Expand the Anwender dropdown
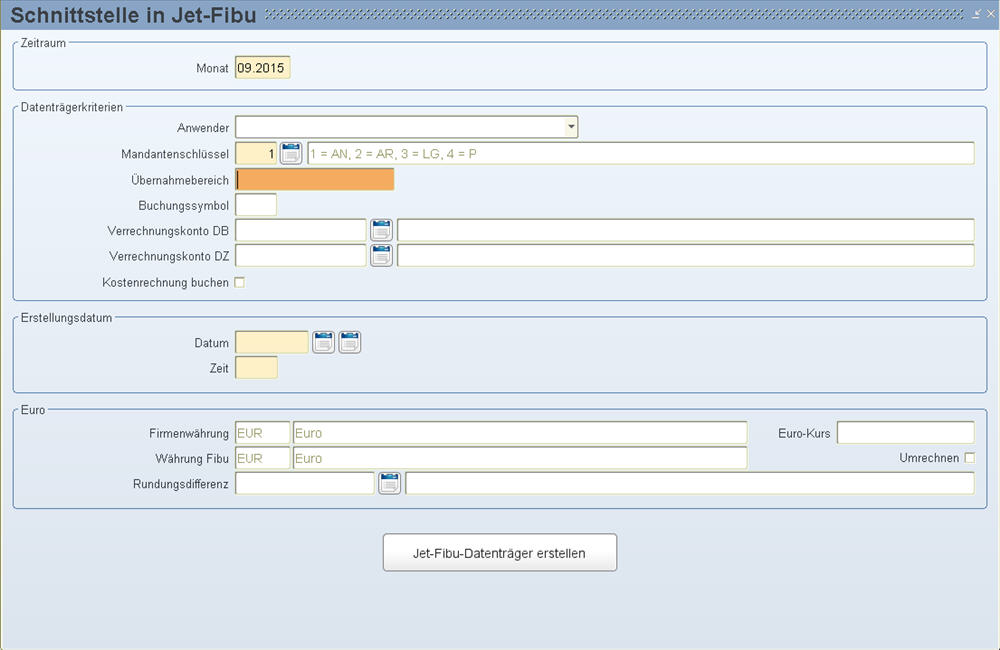Viewport: 1000px width, 650px height. (x=571, y=127)
